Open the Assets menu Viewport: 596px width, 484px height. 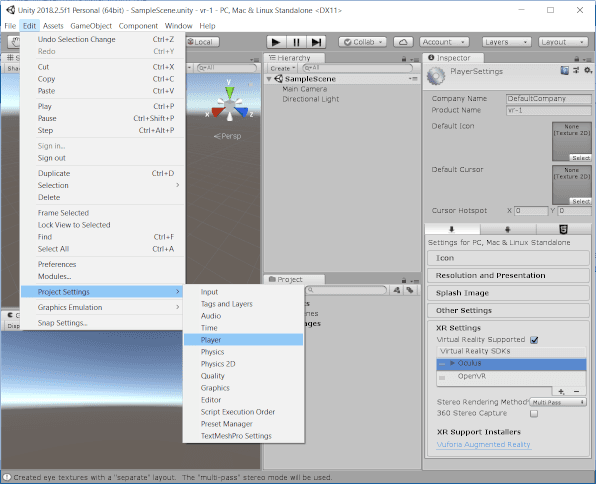click(53, 26)
